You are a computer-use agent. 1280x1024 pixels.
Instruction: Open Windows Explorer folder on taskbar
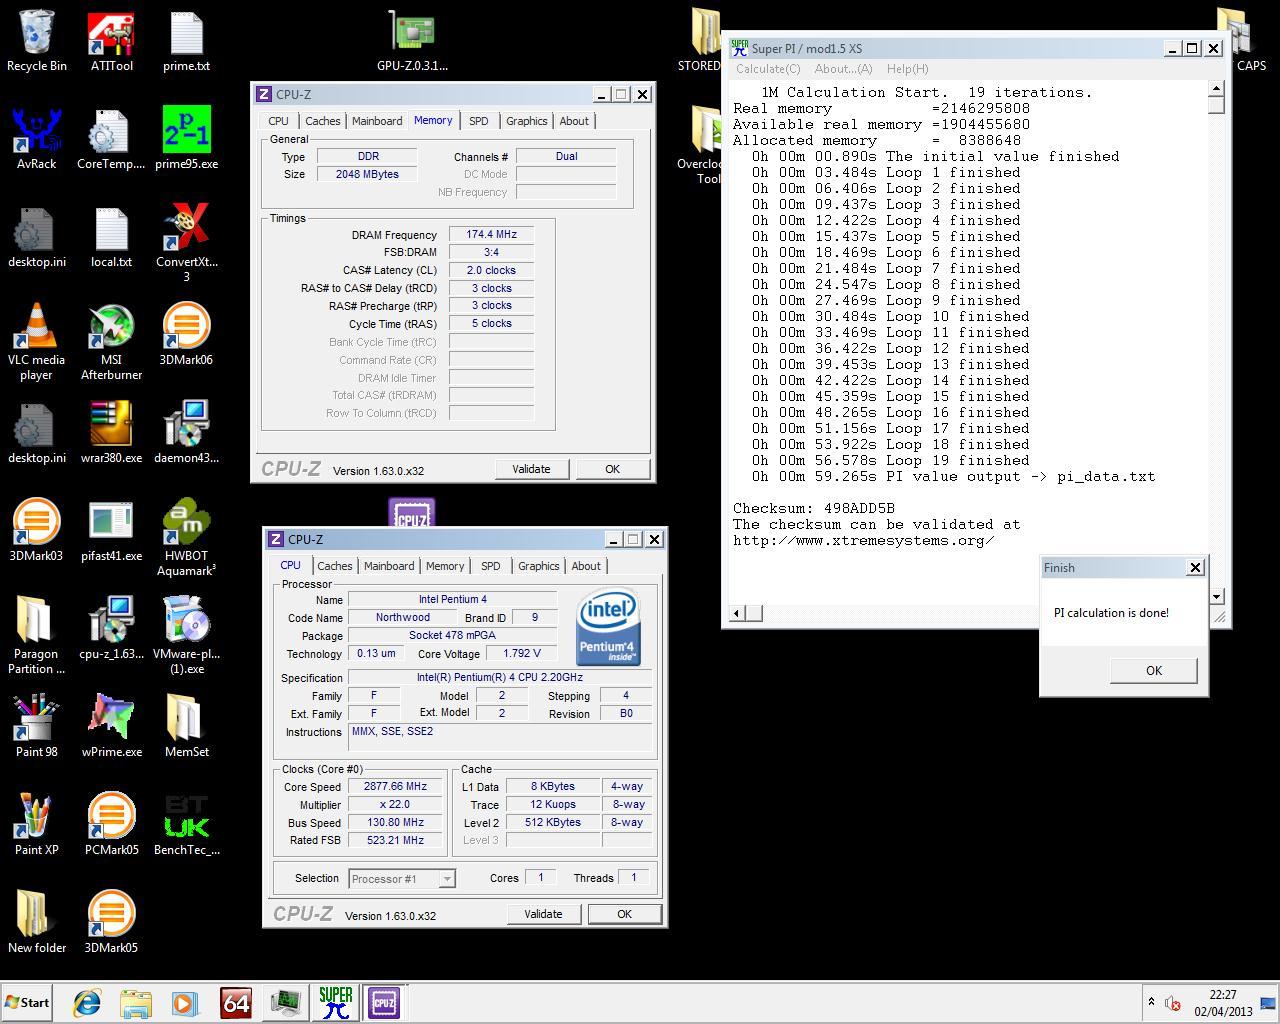[x=136, y=1002]
